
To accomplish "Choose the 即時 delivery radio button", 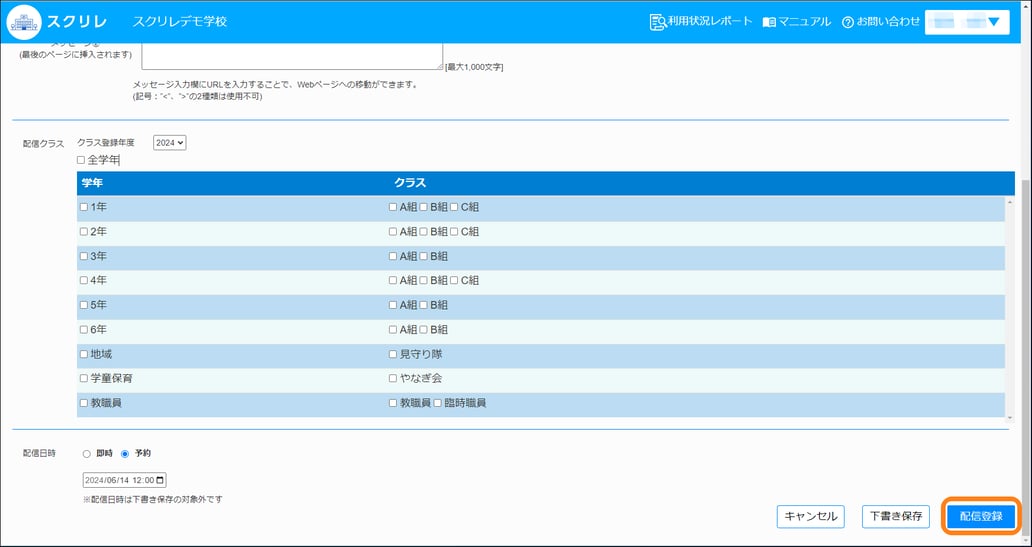I will 87,454.
